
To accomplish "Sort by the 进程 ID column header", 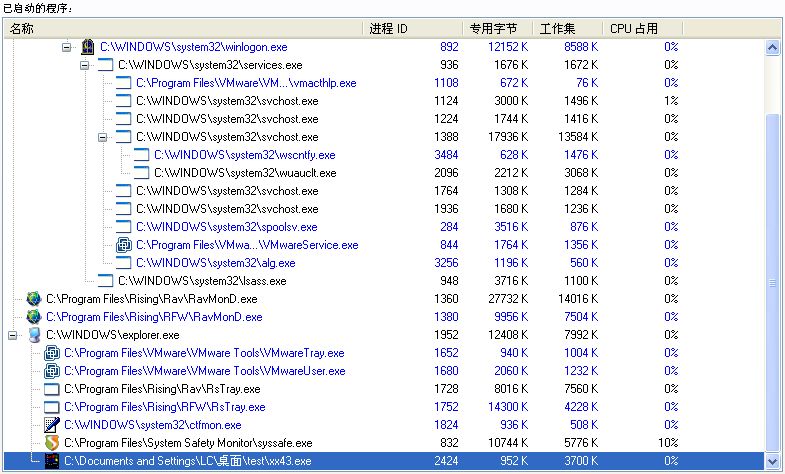I will pyautogui.click(x=413, y=29).
